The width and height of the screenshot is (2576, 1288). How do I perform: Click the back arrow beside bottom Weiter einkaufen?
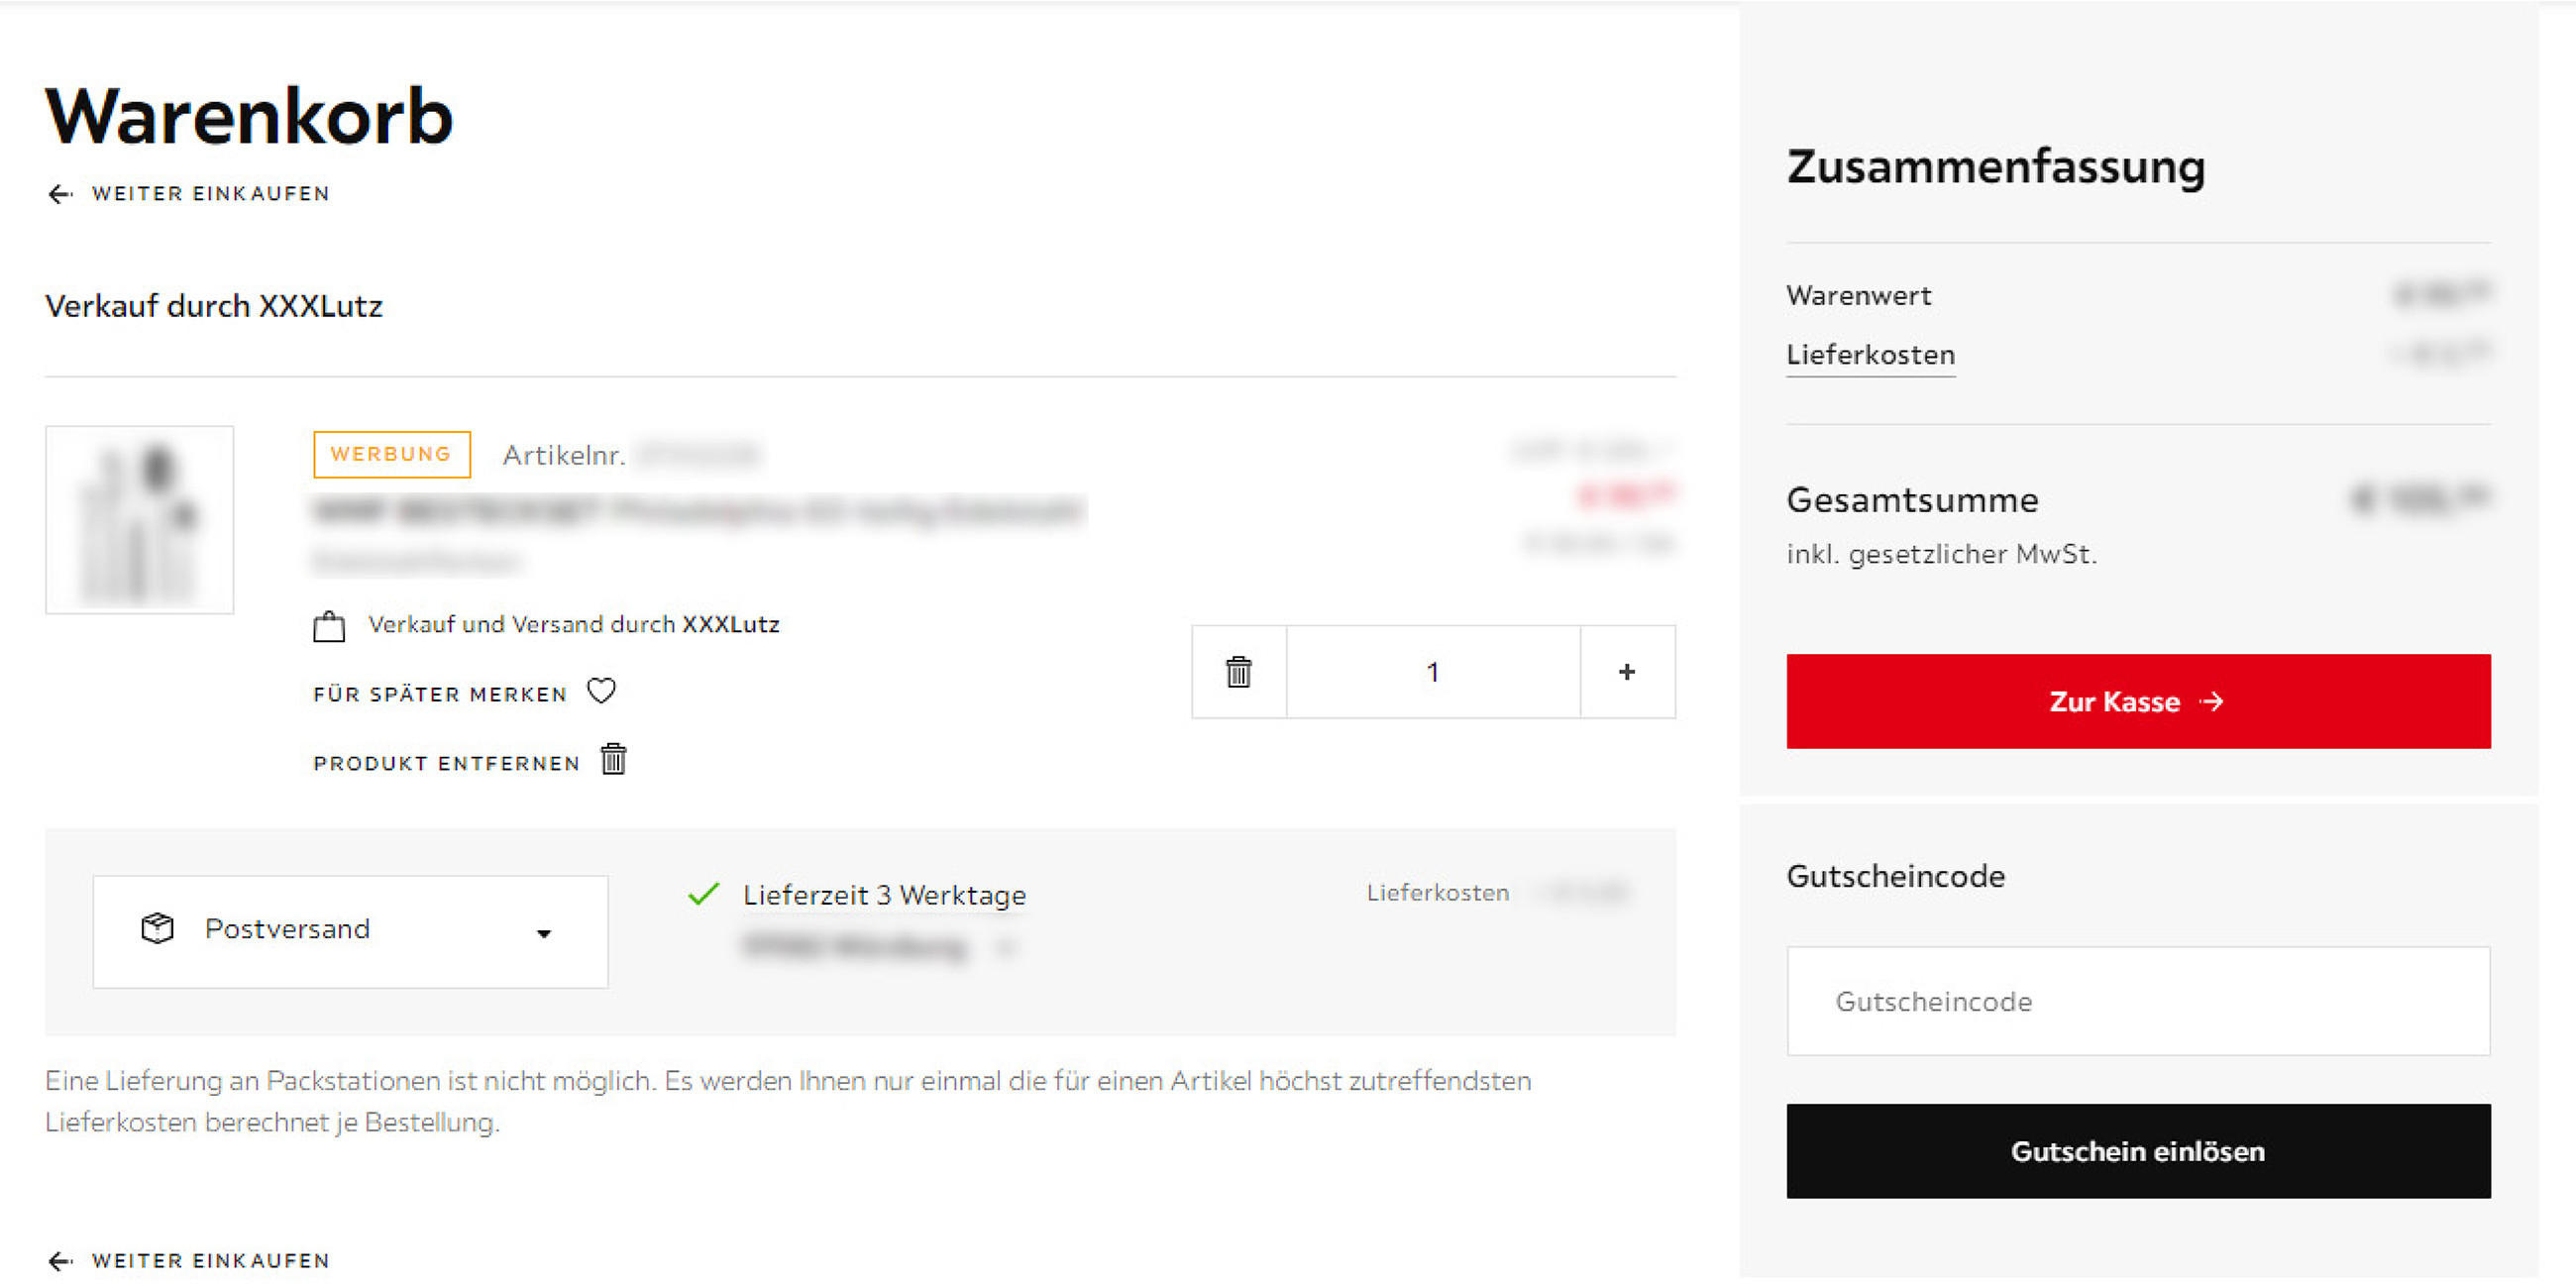60,1261
